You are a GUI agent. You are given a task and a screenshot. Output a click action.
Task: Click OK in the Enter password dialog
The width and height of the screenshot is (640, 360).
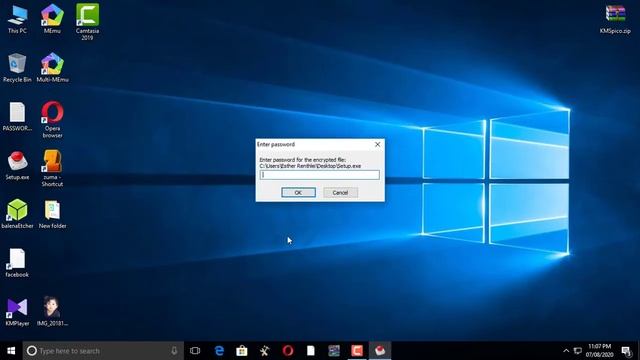(298, 193)
